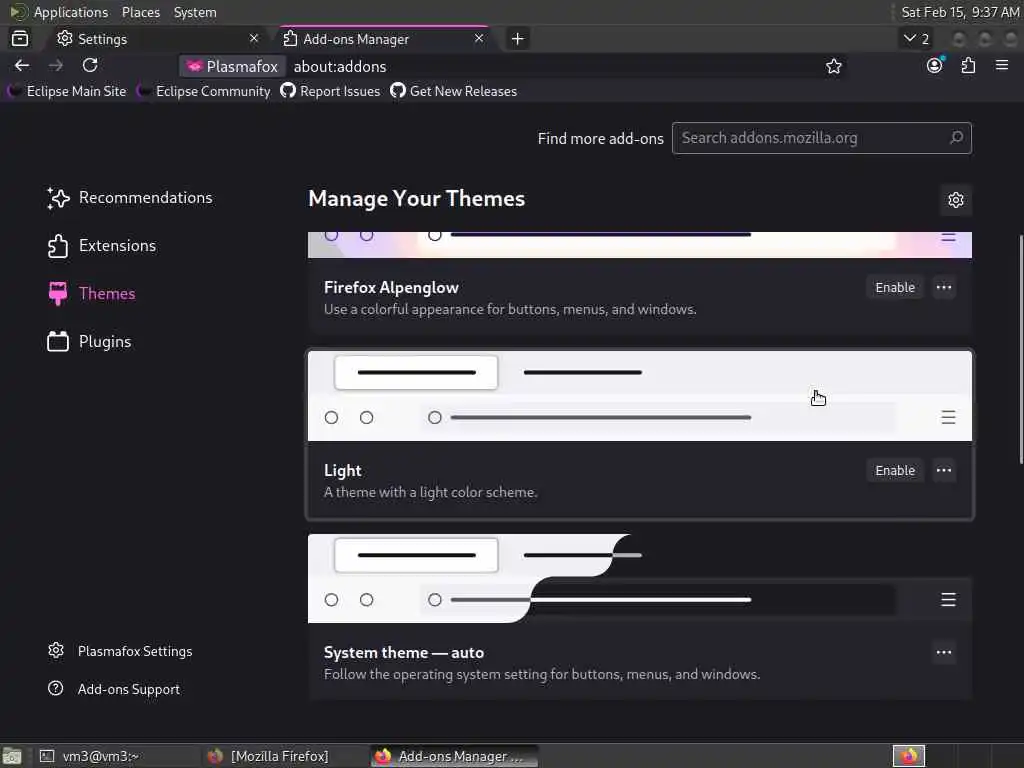Screen dimensions: 1024x768
Task: Open the application hamburger menu
Action: tap(1002, 65)
